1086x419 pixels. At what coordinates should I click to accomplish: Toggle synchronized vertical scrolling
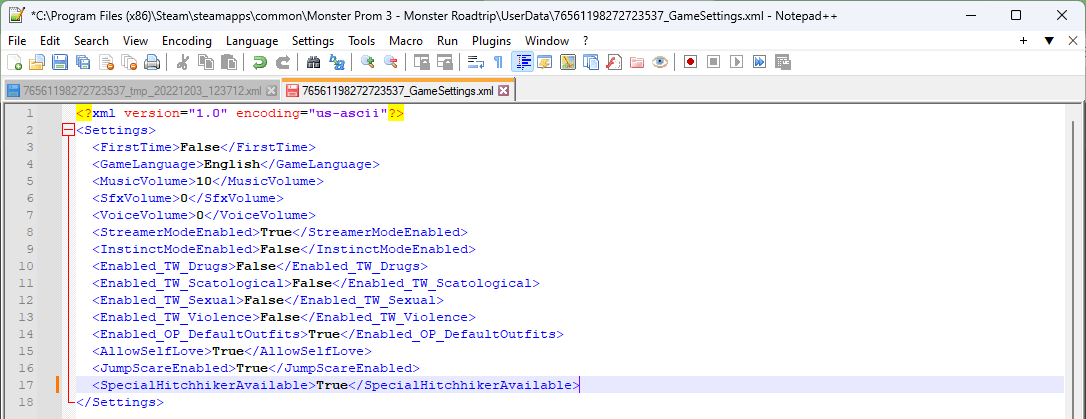click(422, 63)
